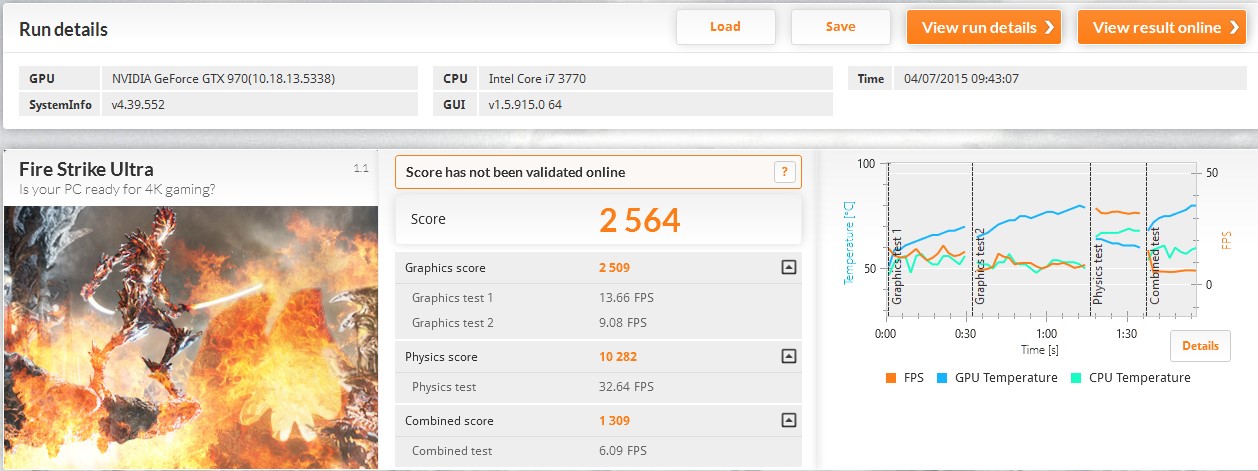Click the Physics test result row
The height and width of the screenshot is (471, 1258).
coord(598,387)
